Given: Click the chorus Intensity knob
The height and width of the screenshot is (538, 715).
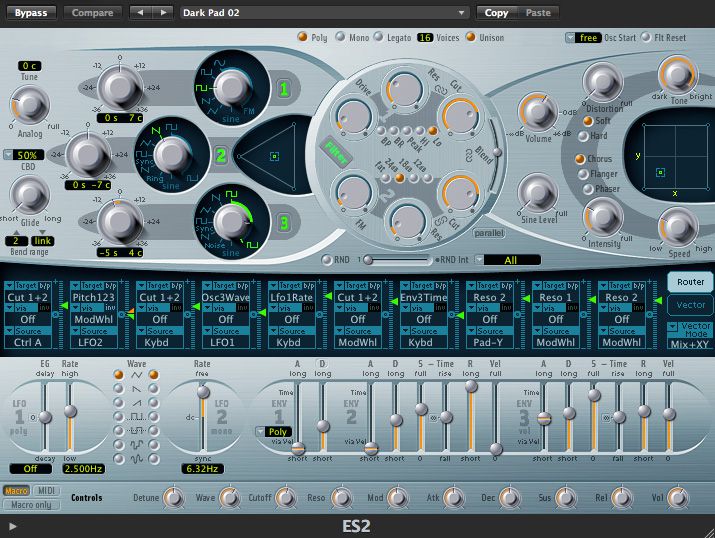Looking at the screenshot, I should point(603,217).
